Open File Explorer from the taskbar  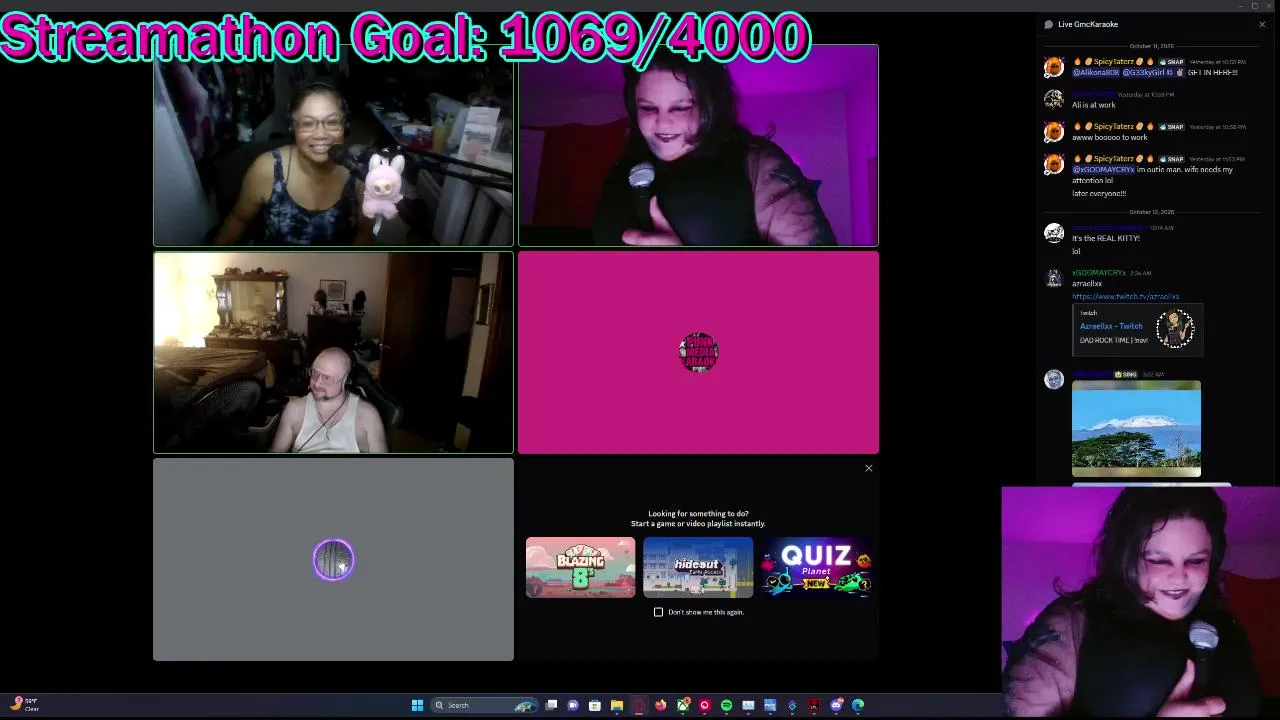click(x=617, y=705)
